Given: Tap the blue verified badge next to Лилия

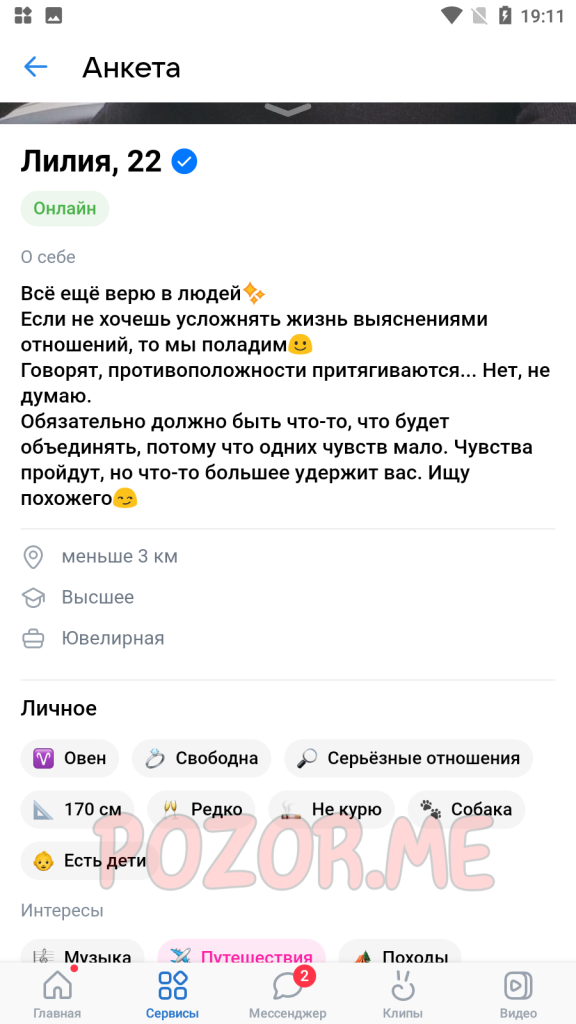Looking at the screenshot, I should (184, 162).
